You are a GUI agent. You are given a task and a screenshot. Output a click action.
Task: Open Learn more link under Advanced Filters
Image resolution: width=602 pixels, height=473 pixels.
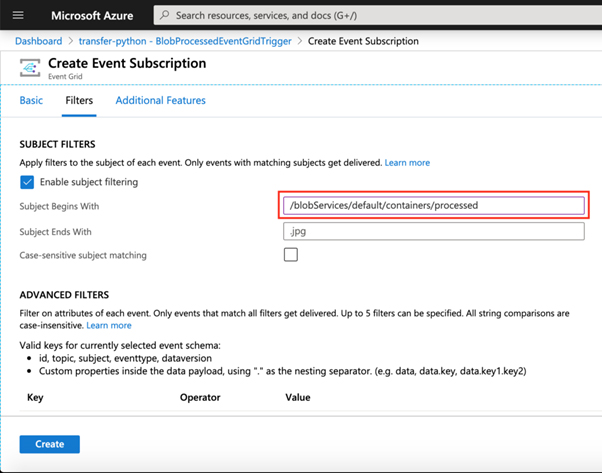click(109, 326)
